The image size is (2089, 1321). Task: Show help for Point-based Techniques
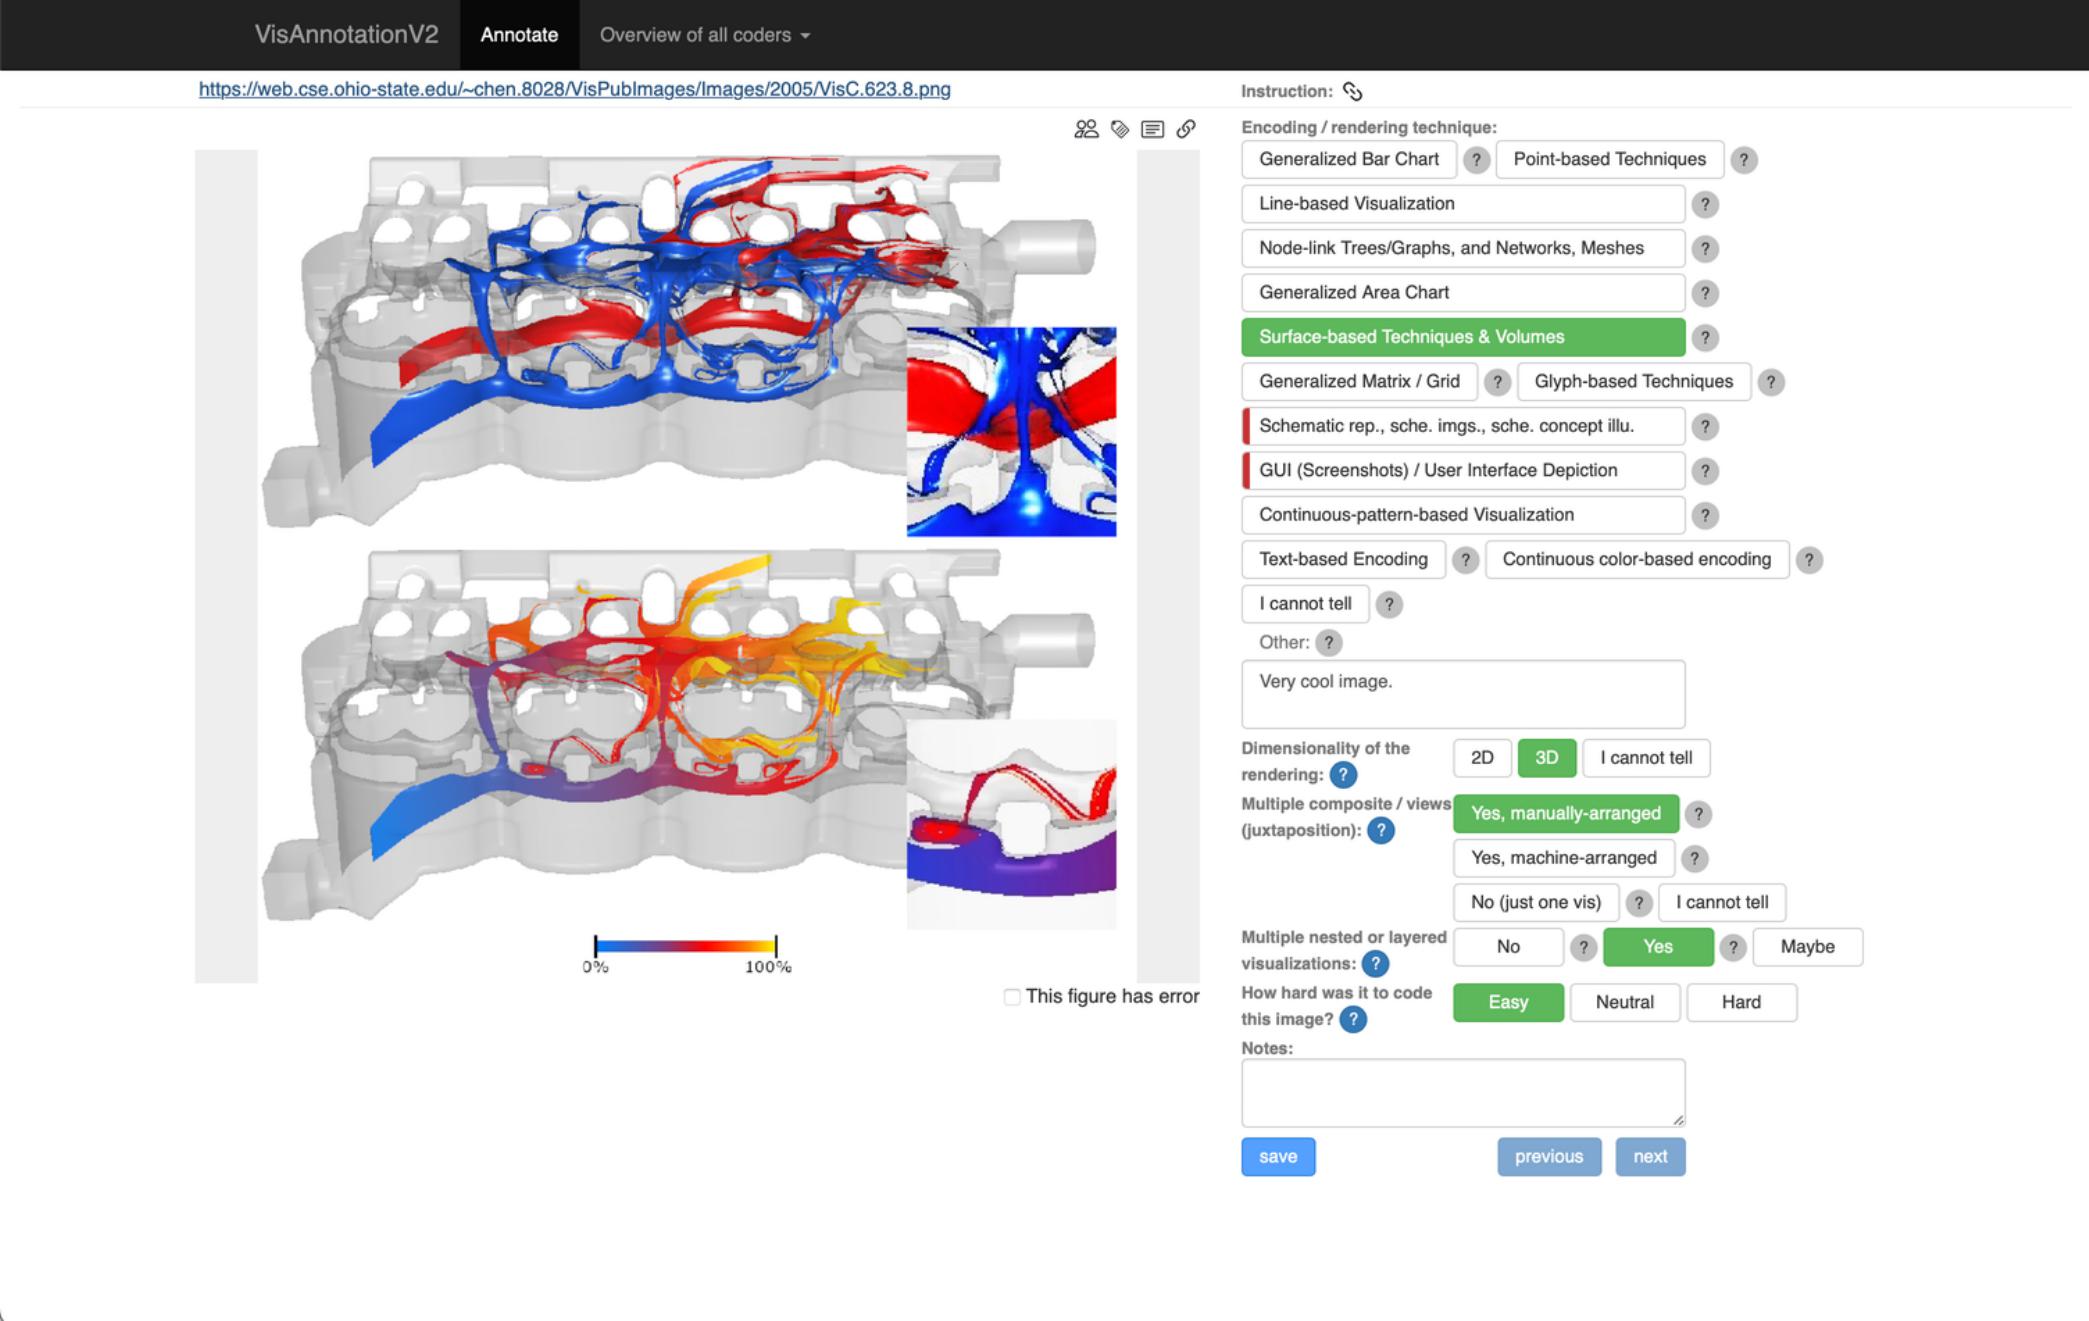[x=1744, y=160]
